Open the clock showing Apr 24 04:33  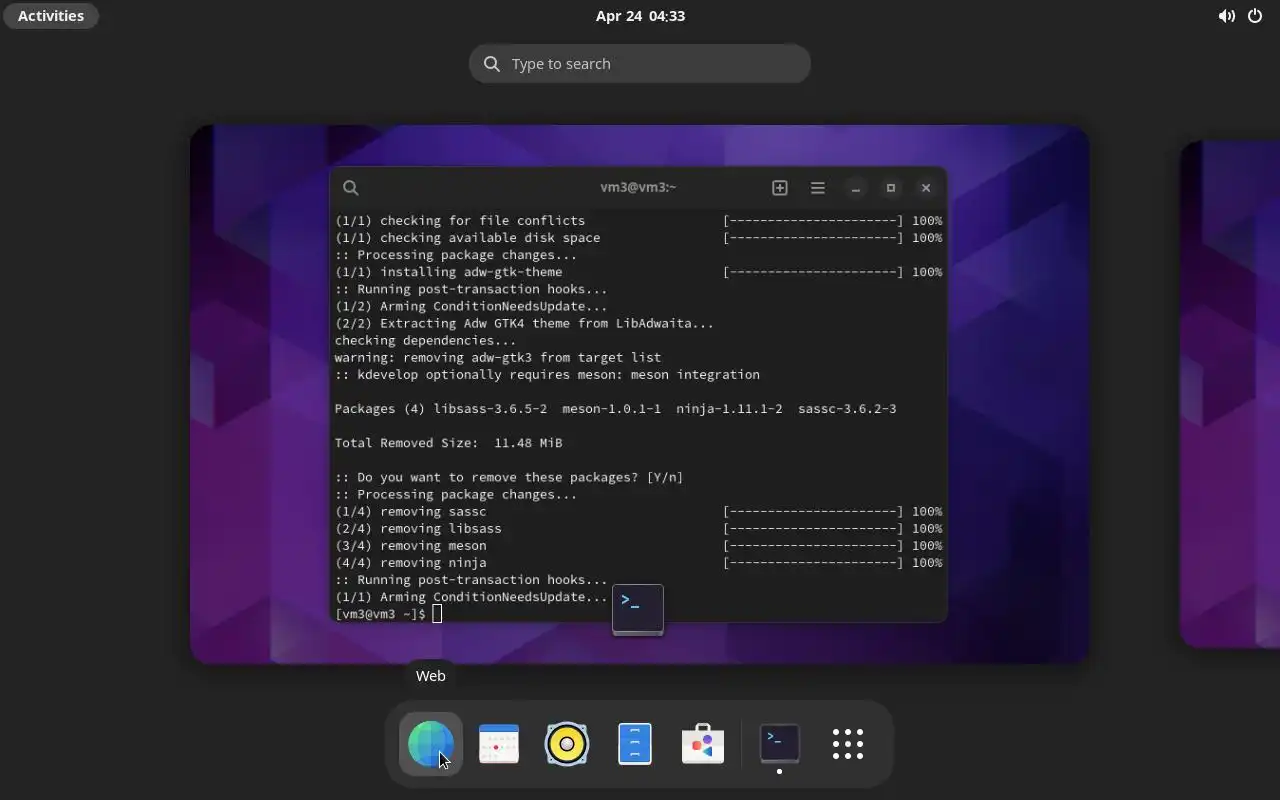coord(640,16)
